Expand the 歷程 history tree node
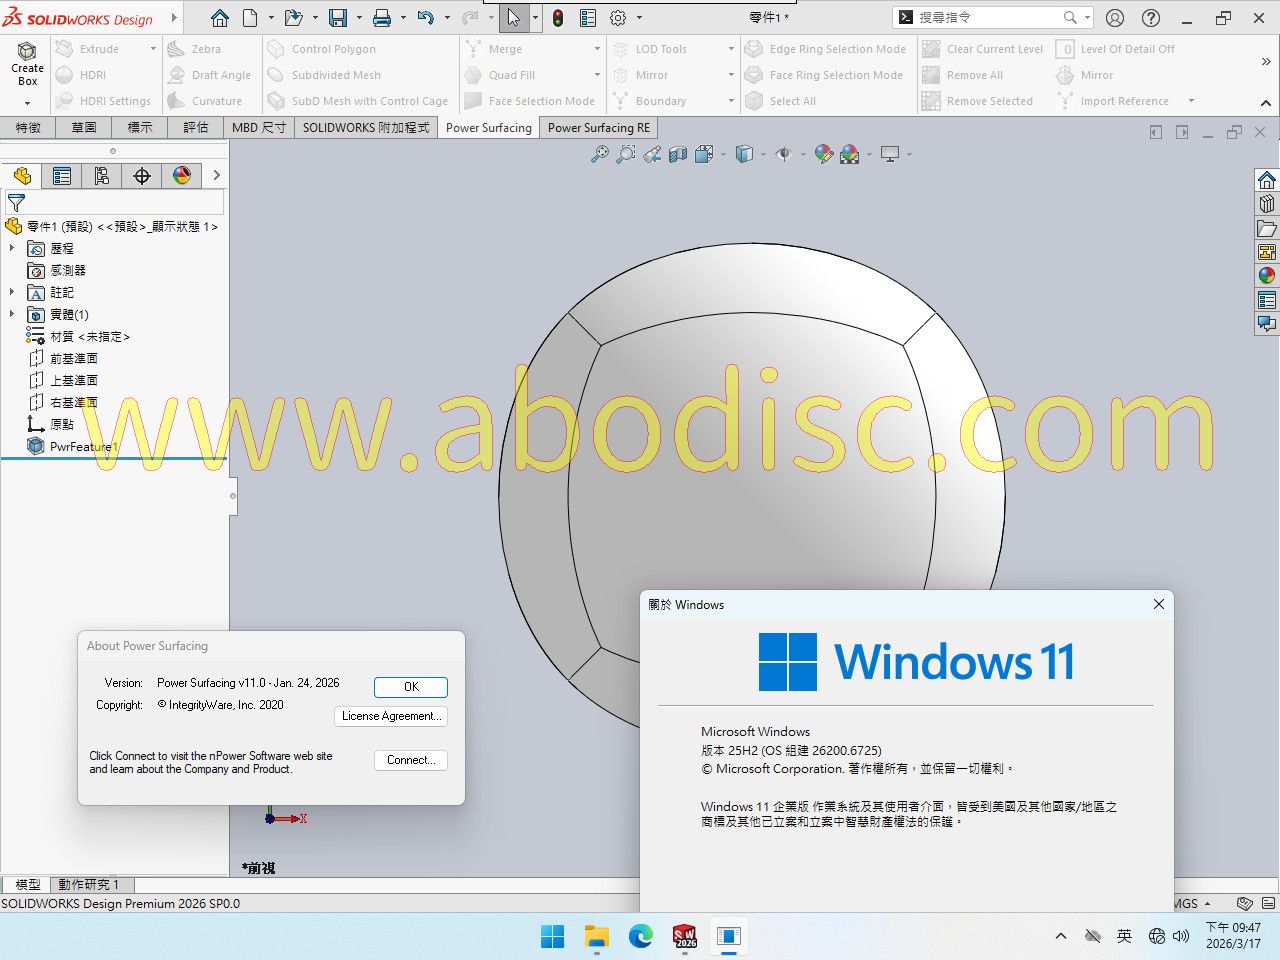This screenshot has height=960, width=1280. click(x=12, y=248)
